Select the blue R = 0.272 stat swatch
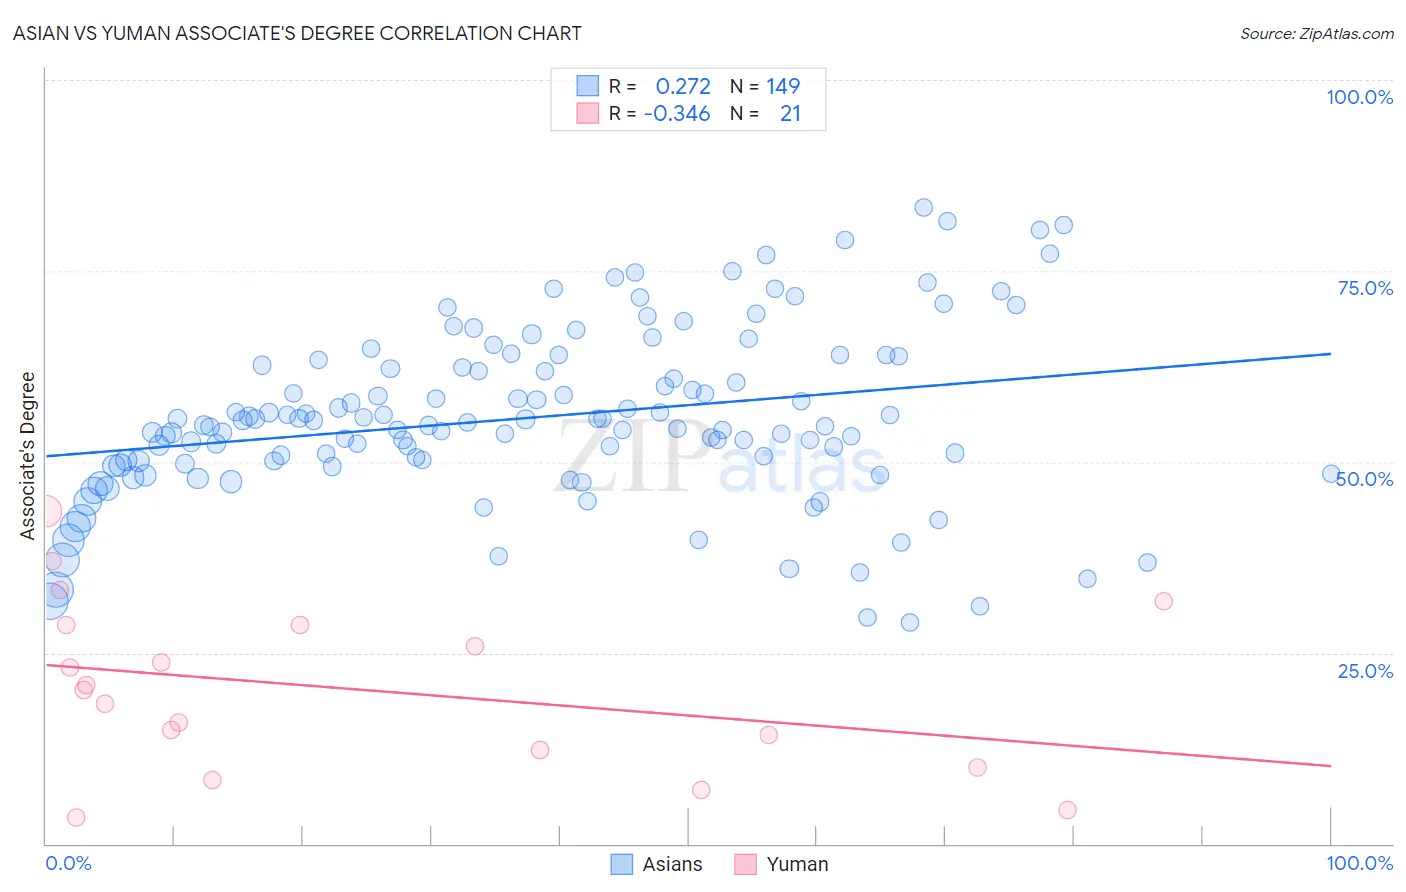The image size is (1406, 892). (x=587, y=86)
